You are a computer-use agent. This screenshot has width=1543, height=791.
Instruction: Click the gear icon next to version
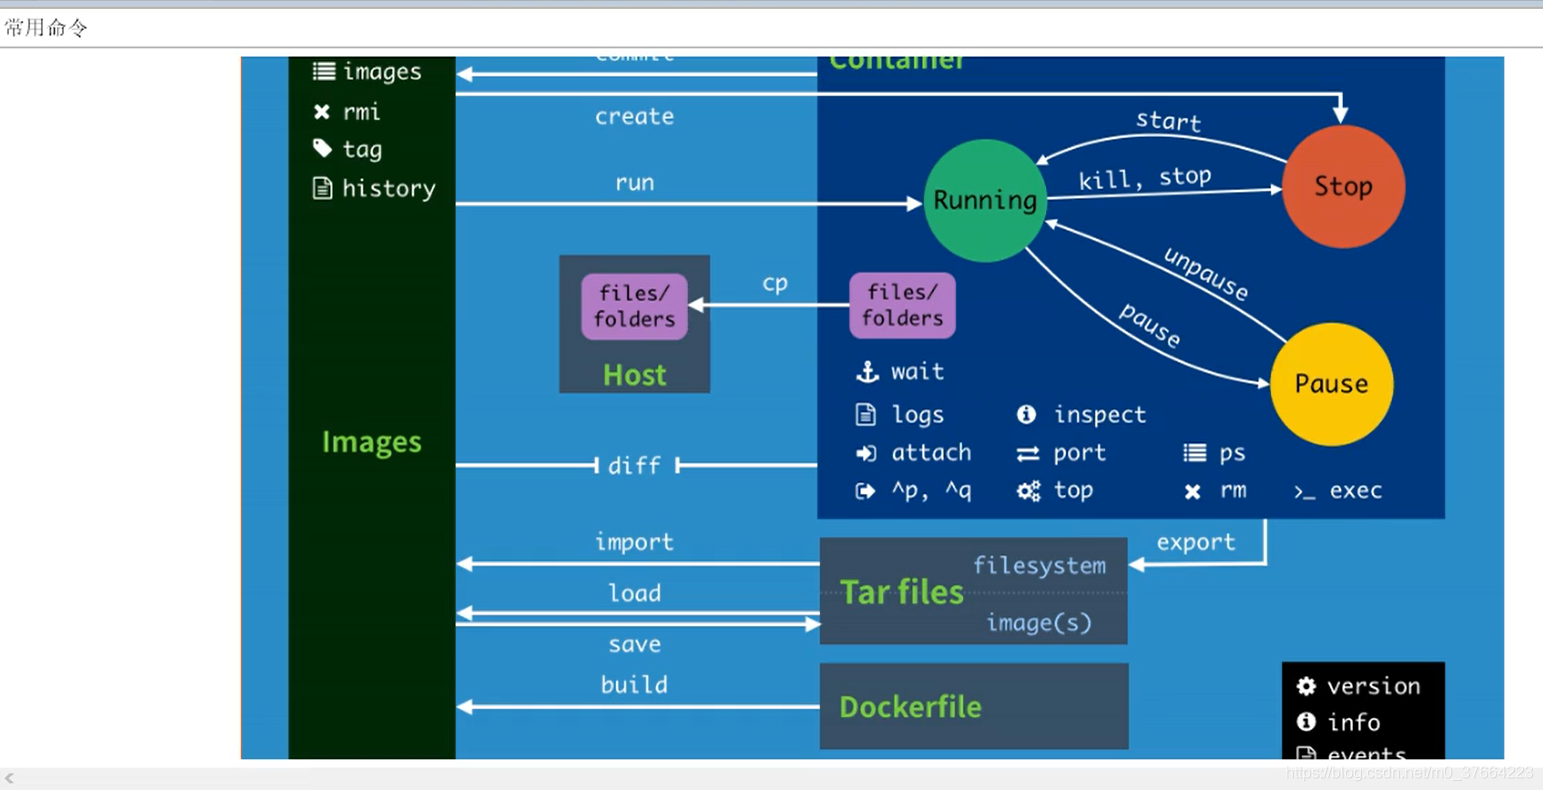pos(1306,686)
